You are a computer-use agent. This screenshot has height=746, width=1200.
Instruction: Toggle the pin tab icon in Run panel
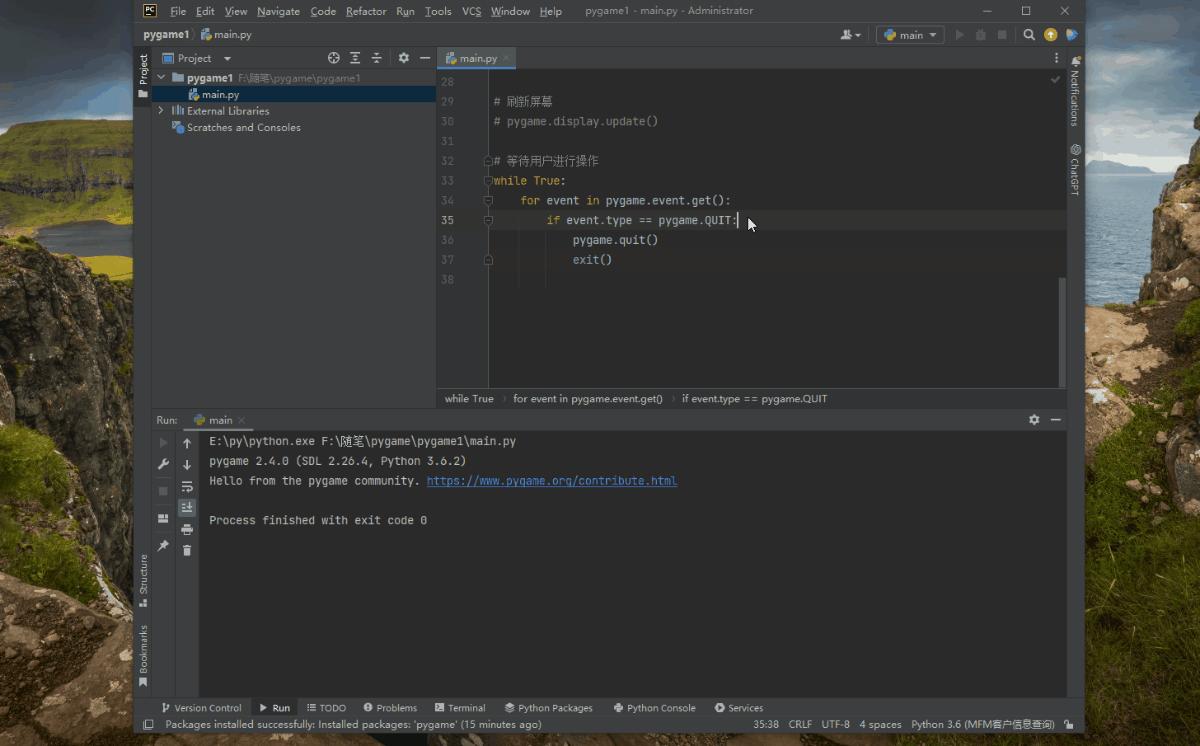click(164, 546)
